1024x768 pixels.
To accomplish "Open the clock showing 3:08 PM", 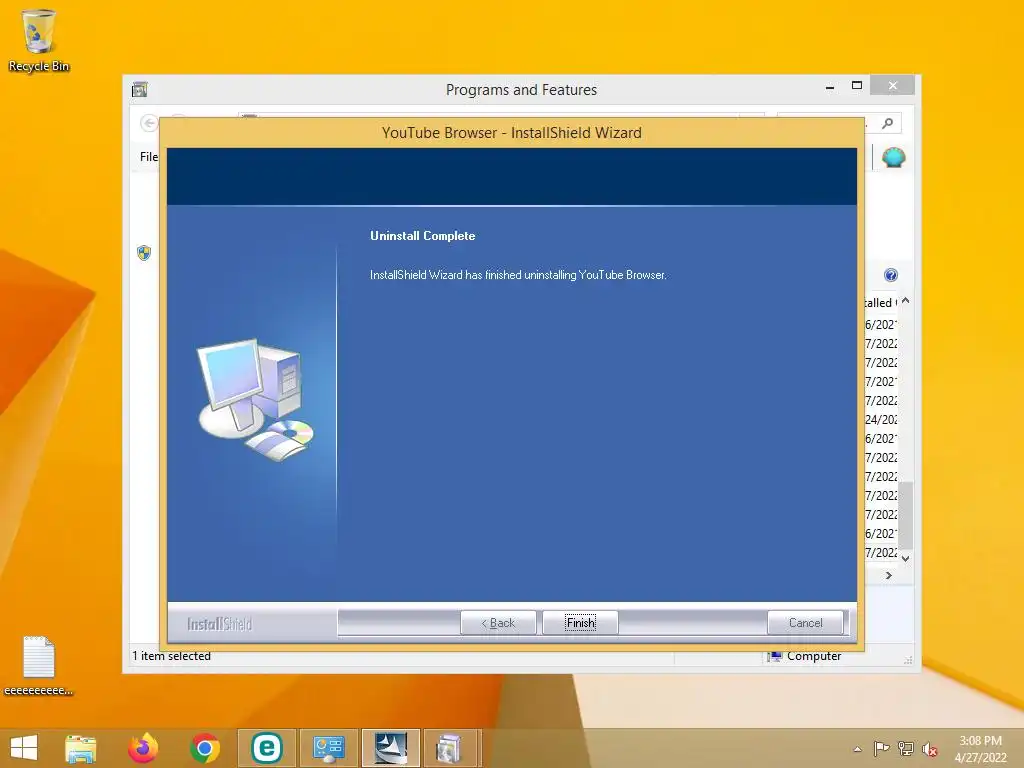I will coord(980,749).
